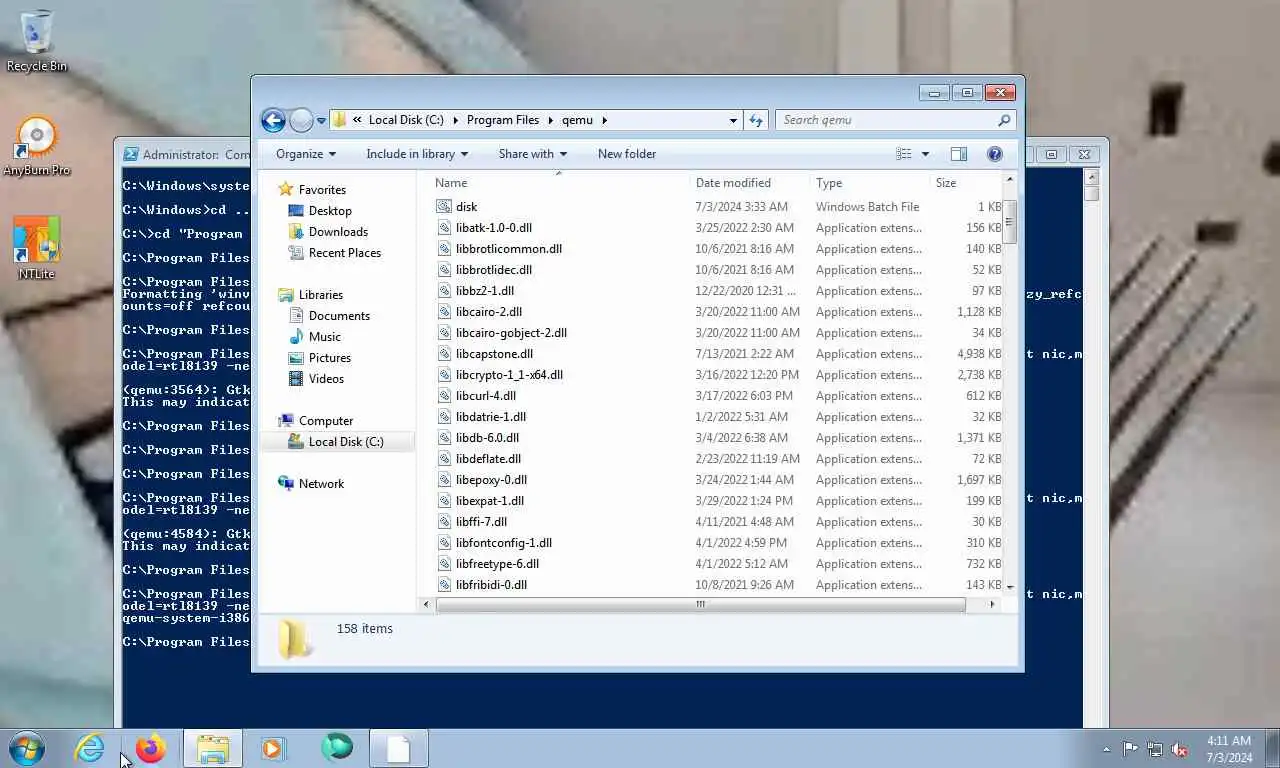This screenshot has height=768, width=1280.
Task: Open the chevron after qemu breadcrumb
Action: [x=604, y=120]
